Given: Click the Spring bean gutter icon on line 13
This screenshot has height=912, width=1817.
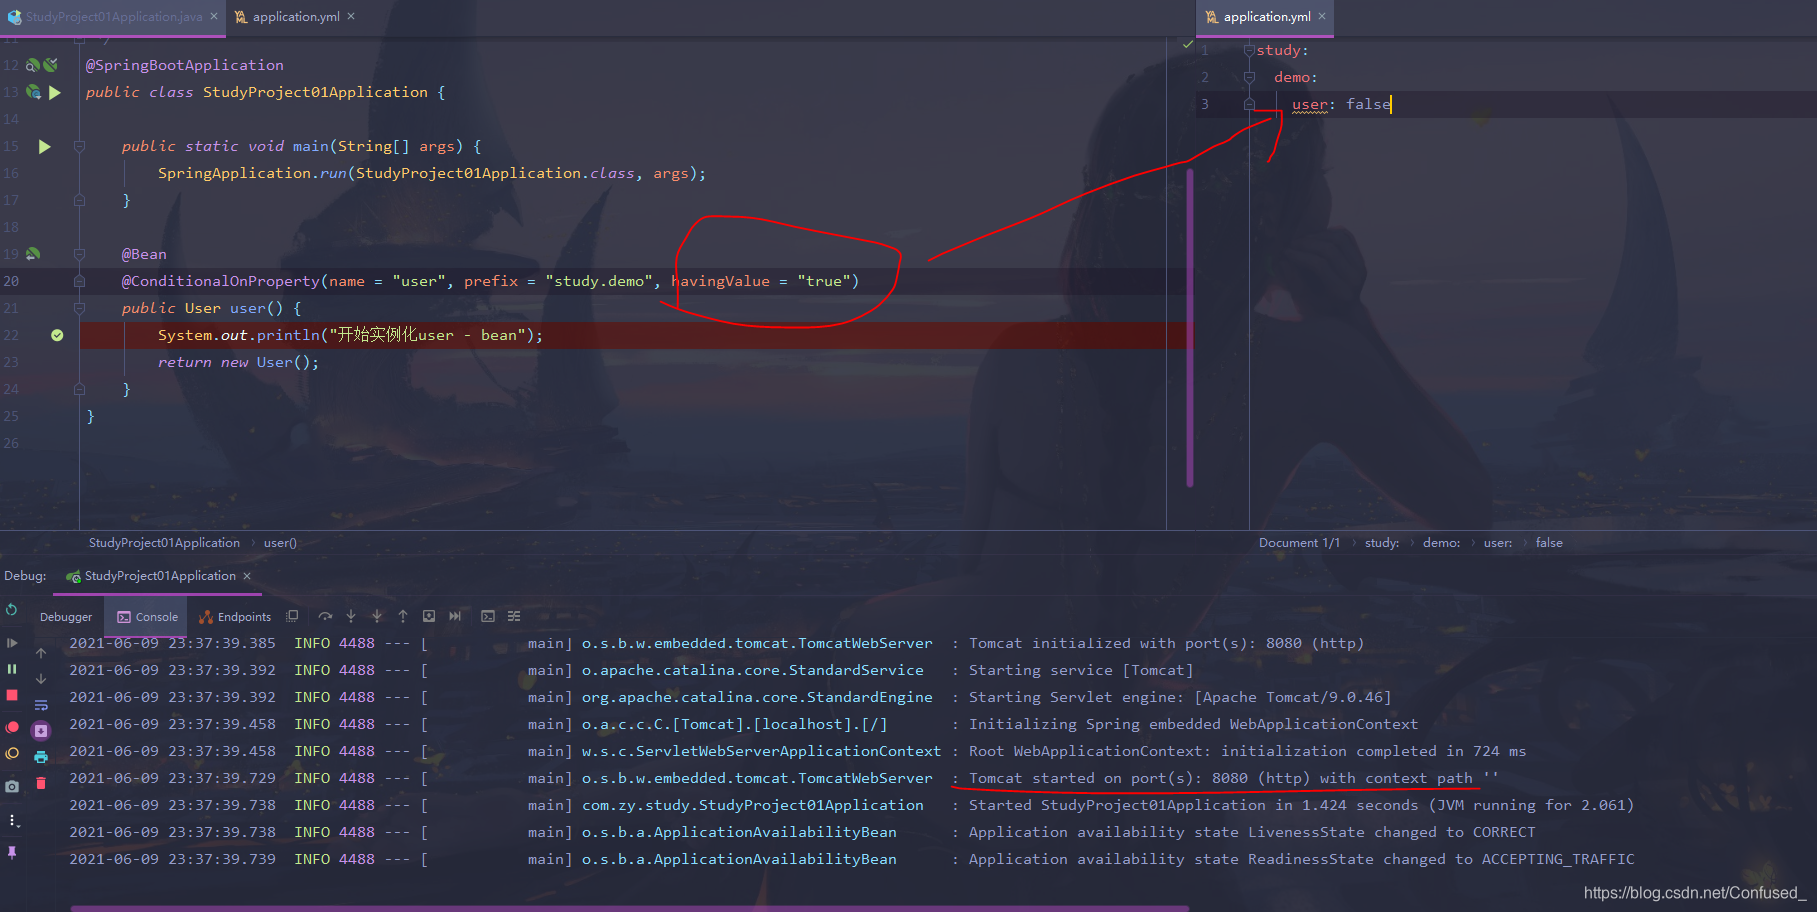Looking at the screenshot, I should point(33,92).
